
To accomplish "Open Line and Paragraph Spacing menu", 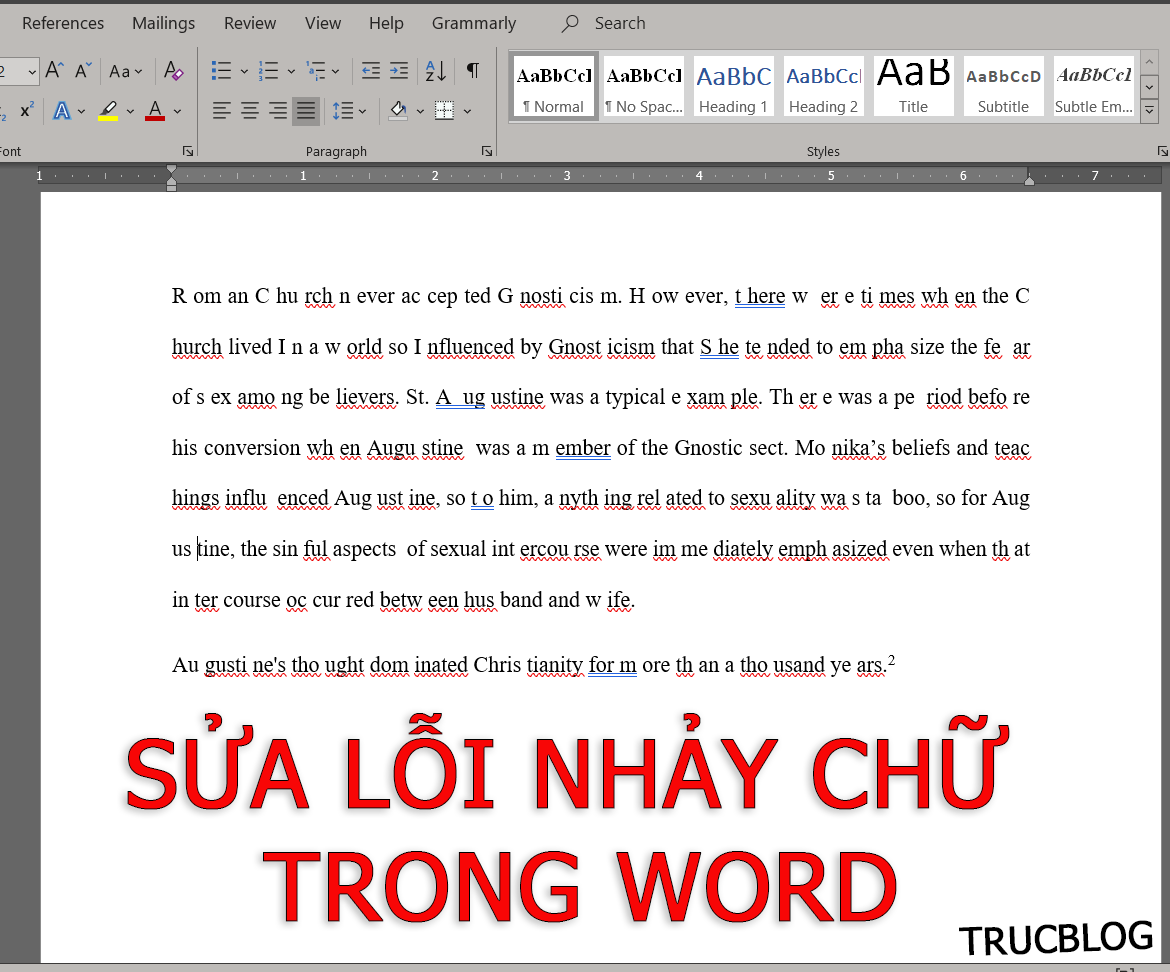I will tap(349, 111).
